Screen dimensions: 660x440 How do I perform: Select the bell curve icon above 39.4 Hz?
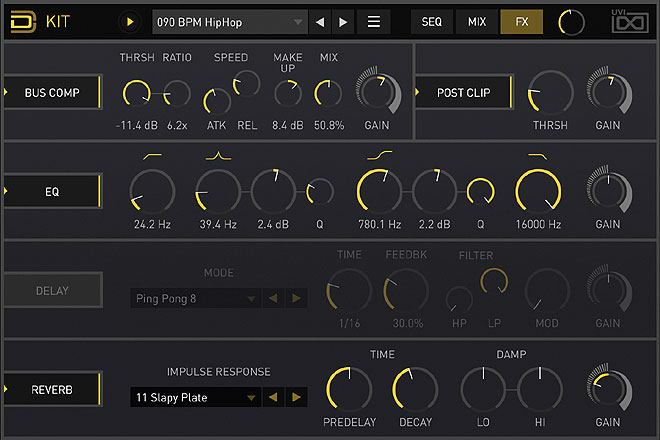pos(218,156)
